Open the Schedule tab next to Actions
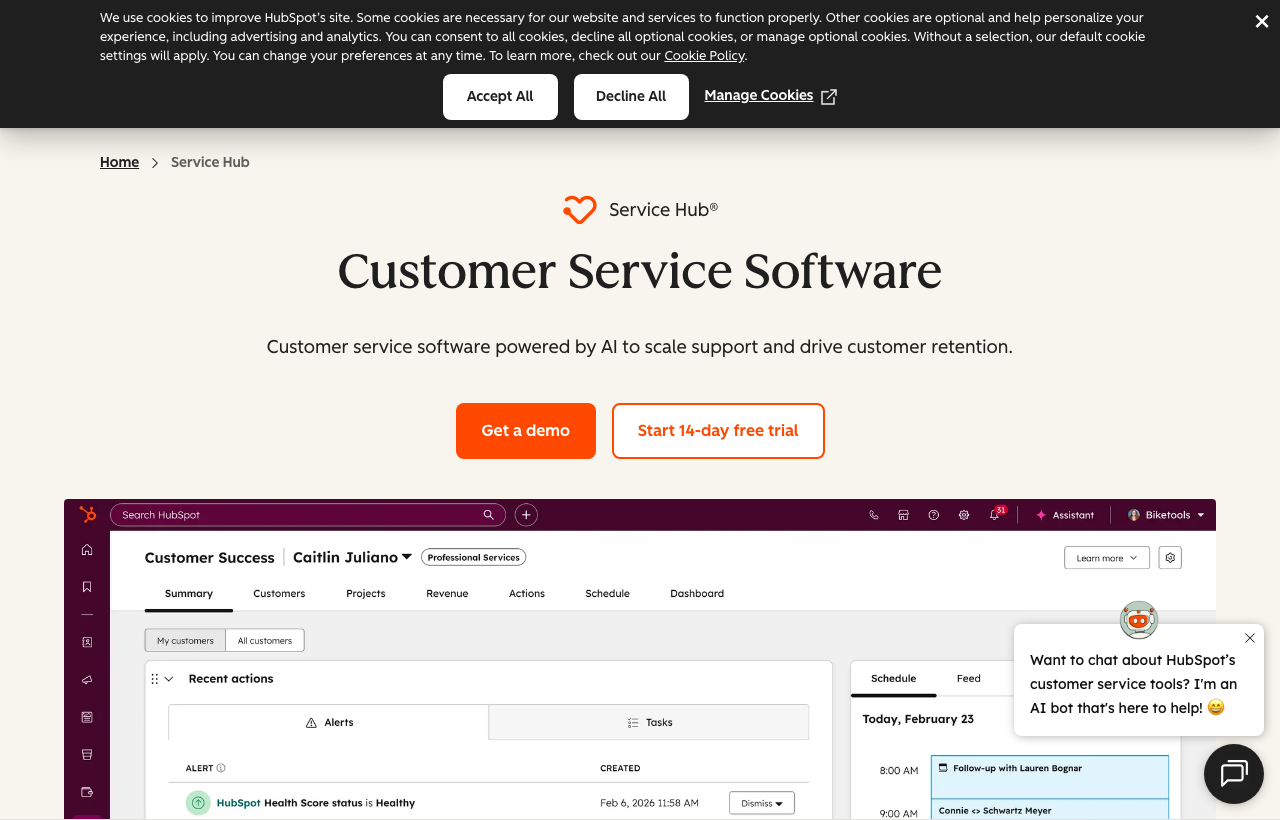Viewport: 1280px width, 820px height. click(608, 593)
